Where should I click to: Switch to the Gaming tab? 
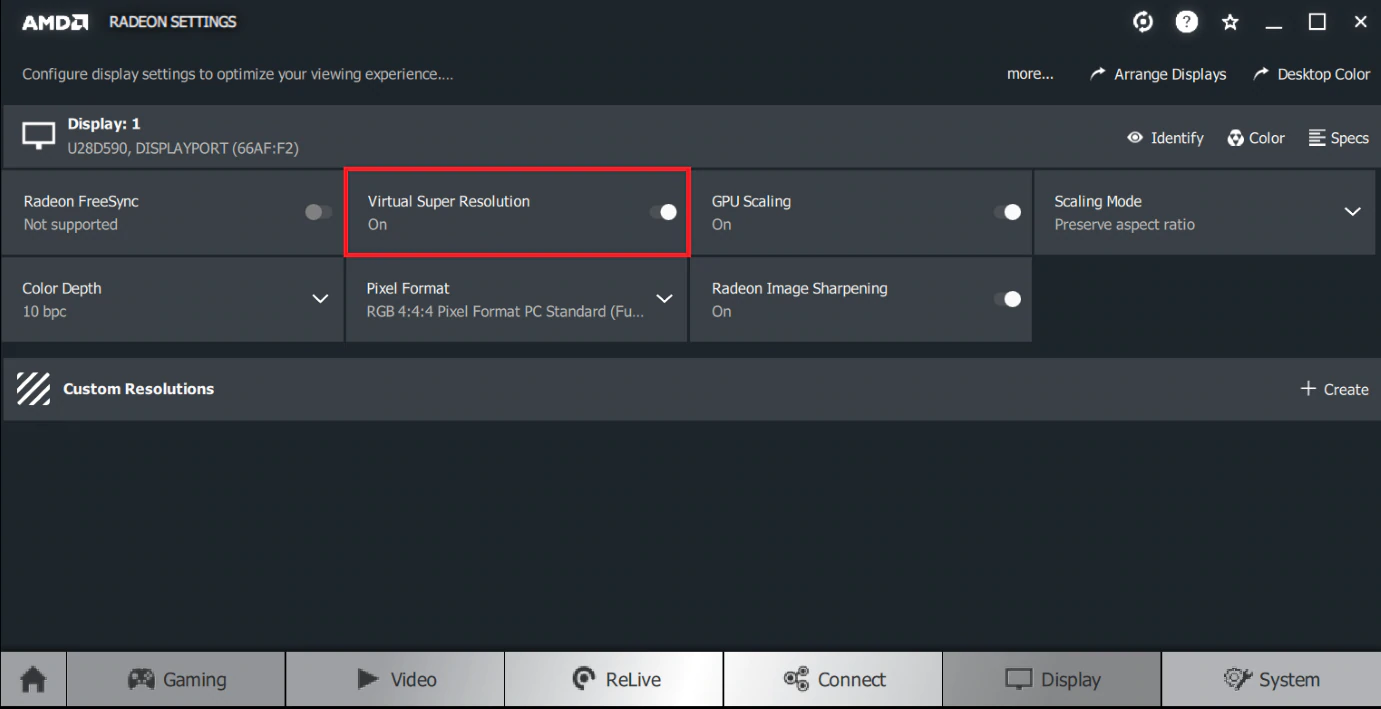click(x=177, y=680)
